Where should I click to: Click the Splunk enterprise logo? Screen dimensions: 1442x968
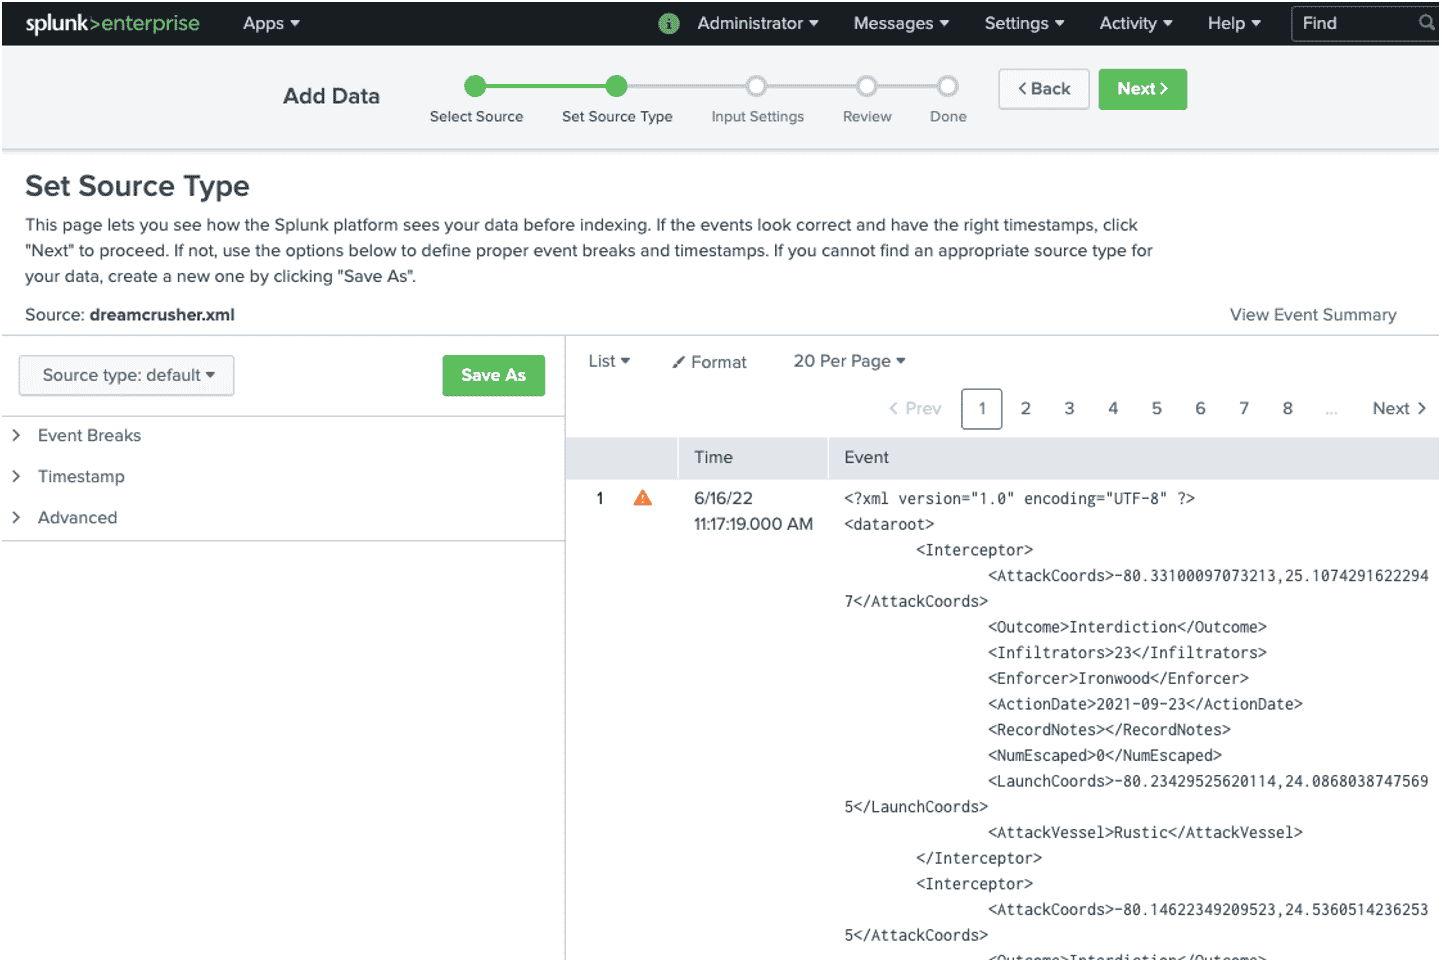point(112,23)
